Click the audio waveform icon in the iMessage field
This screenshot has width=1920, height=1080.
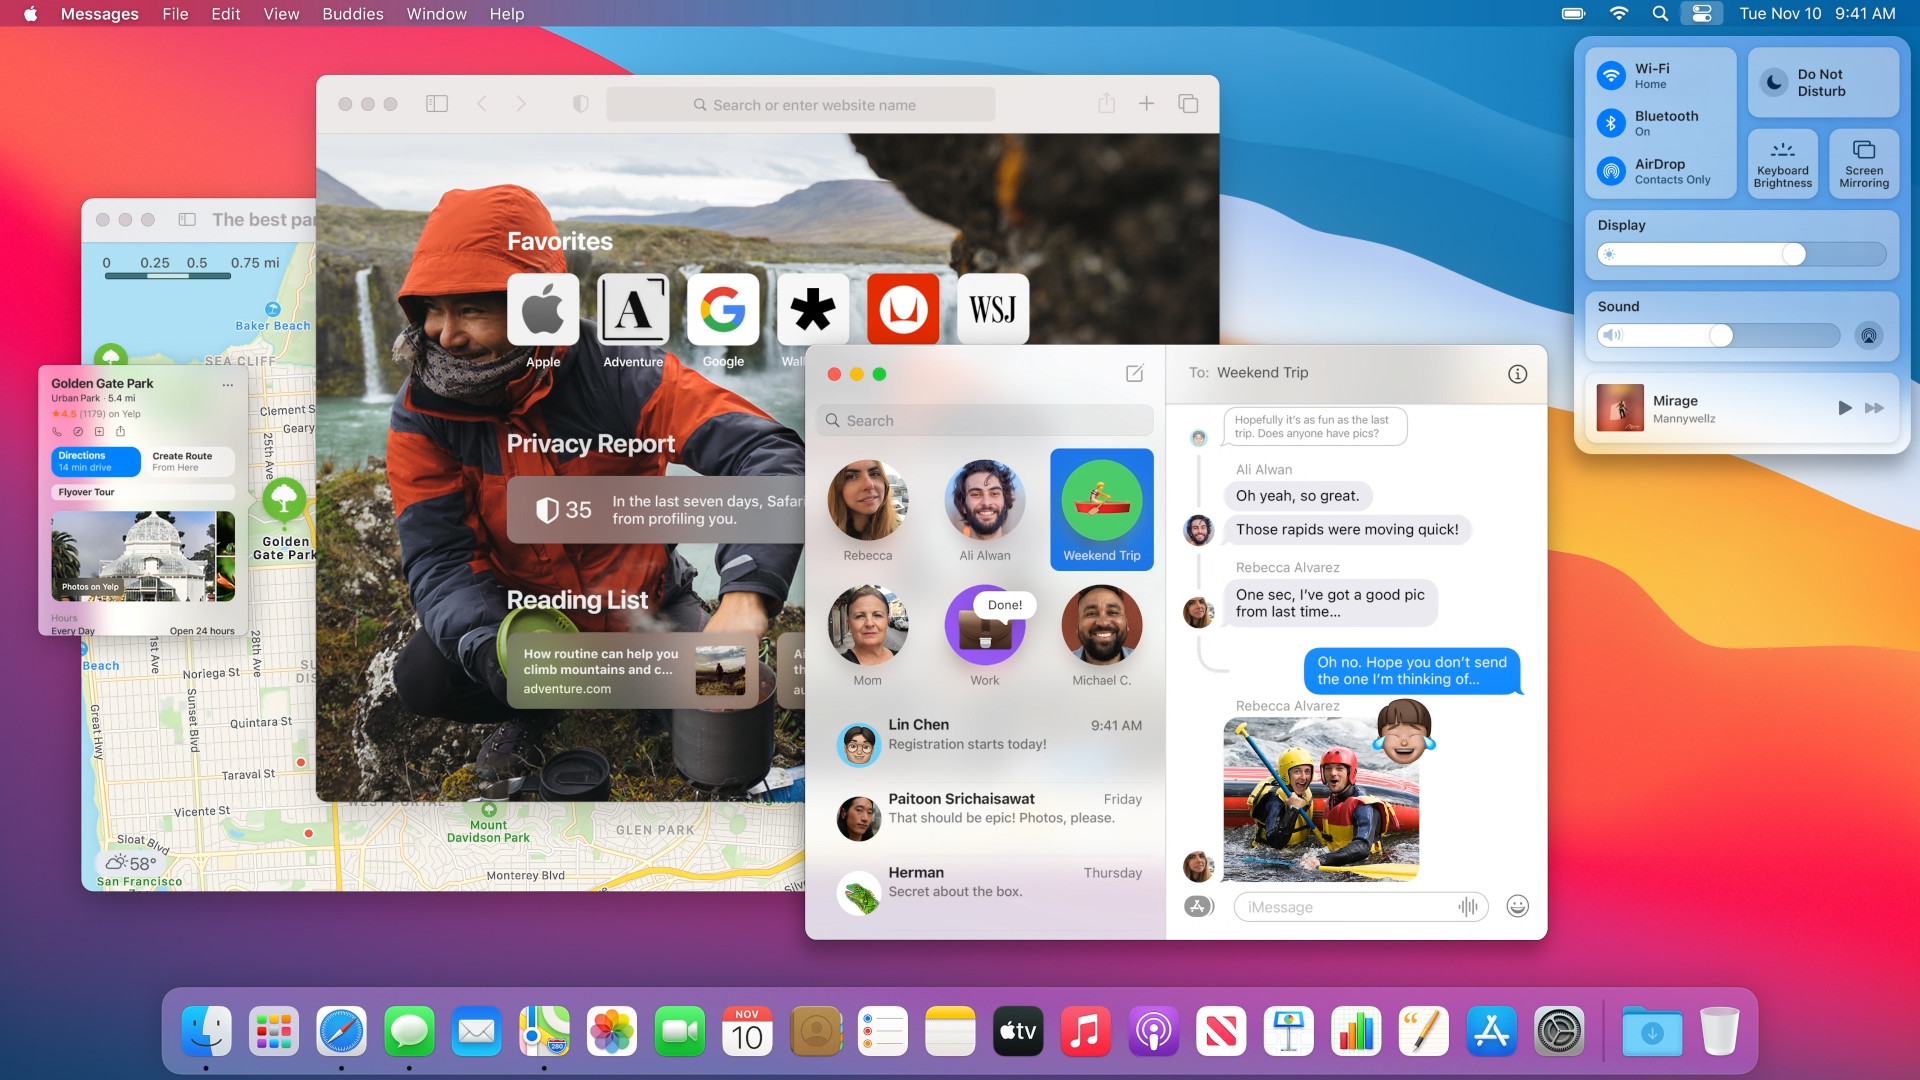click(x=1468, y=906)
